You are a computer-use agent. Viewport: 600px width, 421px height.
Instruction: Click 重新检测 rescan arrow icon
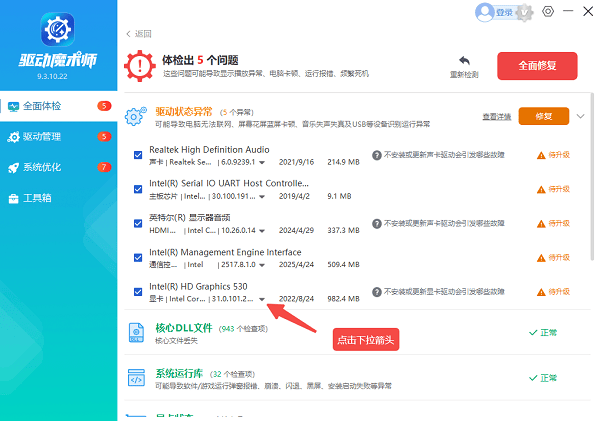point(464,60)
